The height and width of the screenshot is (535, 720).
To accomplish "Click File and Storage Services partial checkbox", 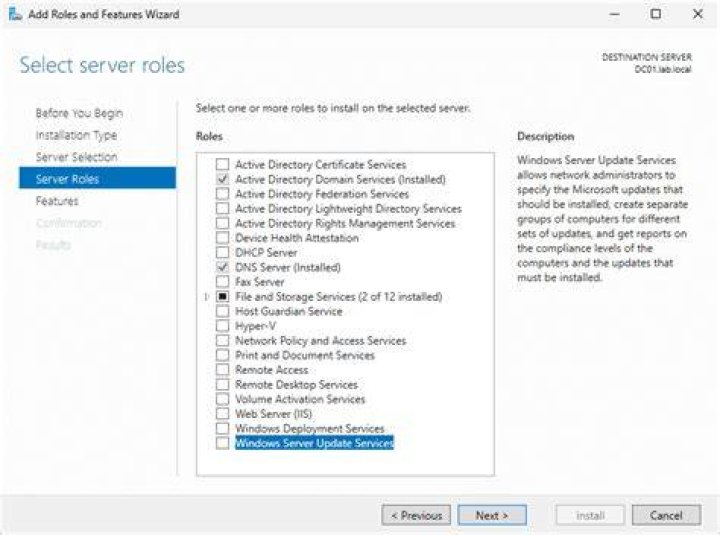I will [222, 297].
